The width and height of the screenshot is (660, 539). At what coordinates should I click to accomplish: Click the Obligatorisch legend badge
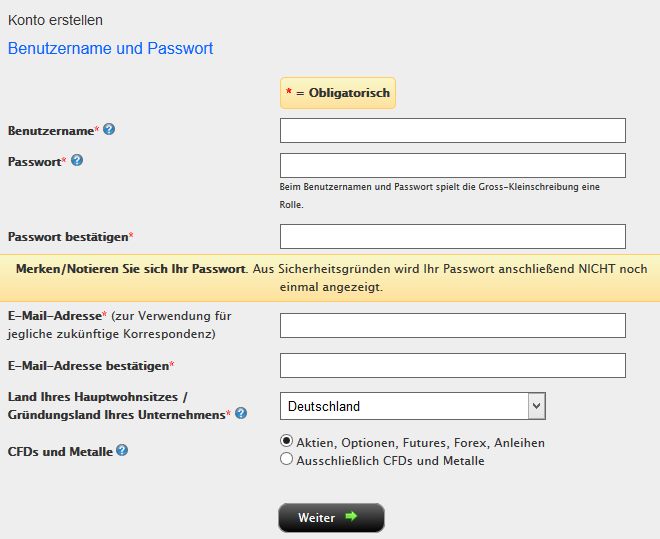click(338, 93)
